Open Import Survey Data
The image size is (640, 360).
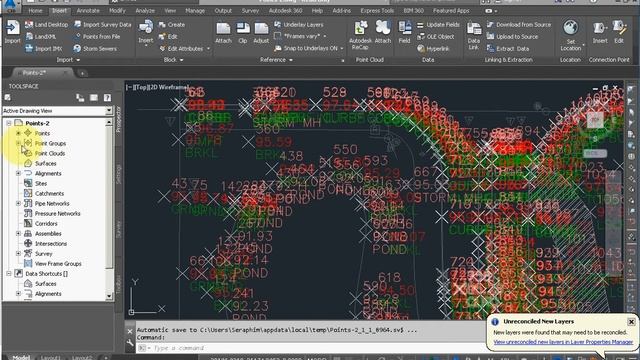pos(102,24)
